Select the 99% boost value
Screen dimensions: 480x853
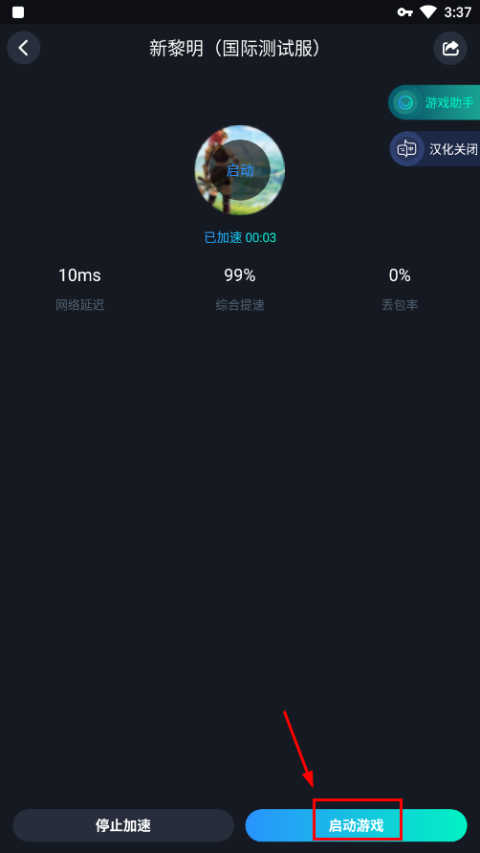(239, 275)
